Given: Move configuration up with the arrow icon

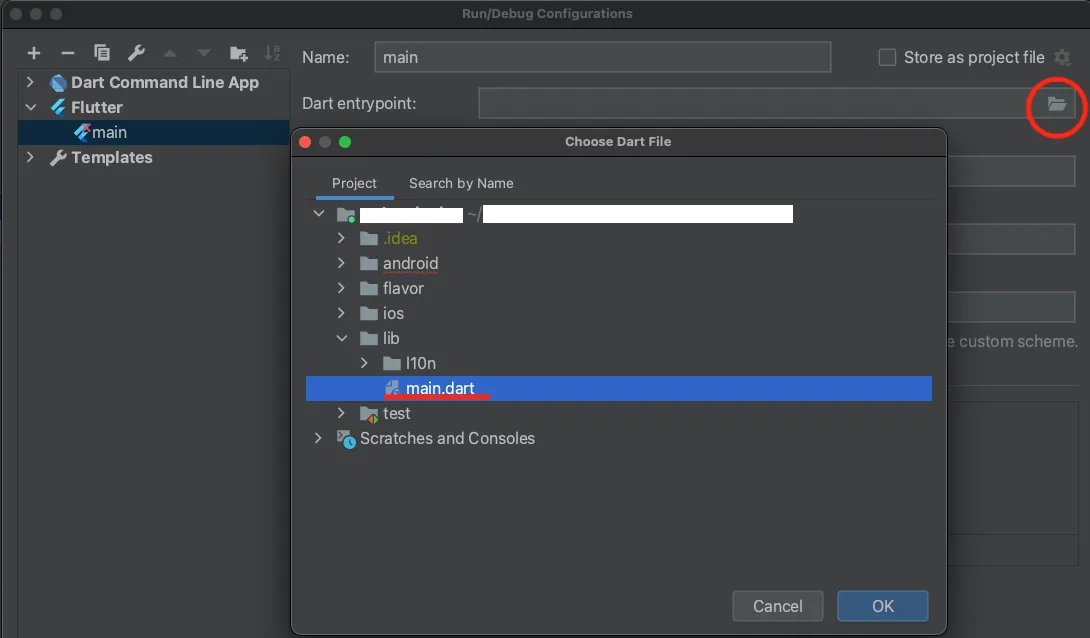Looking at the screenshot, I should 170,54.
